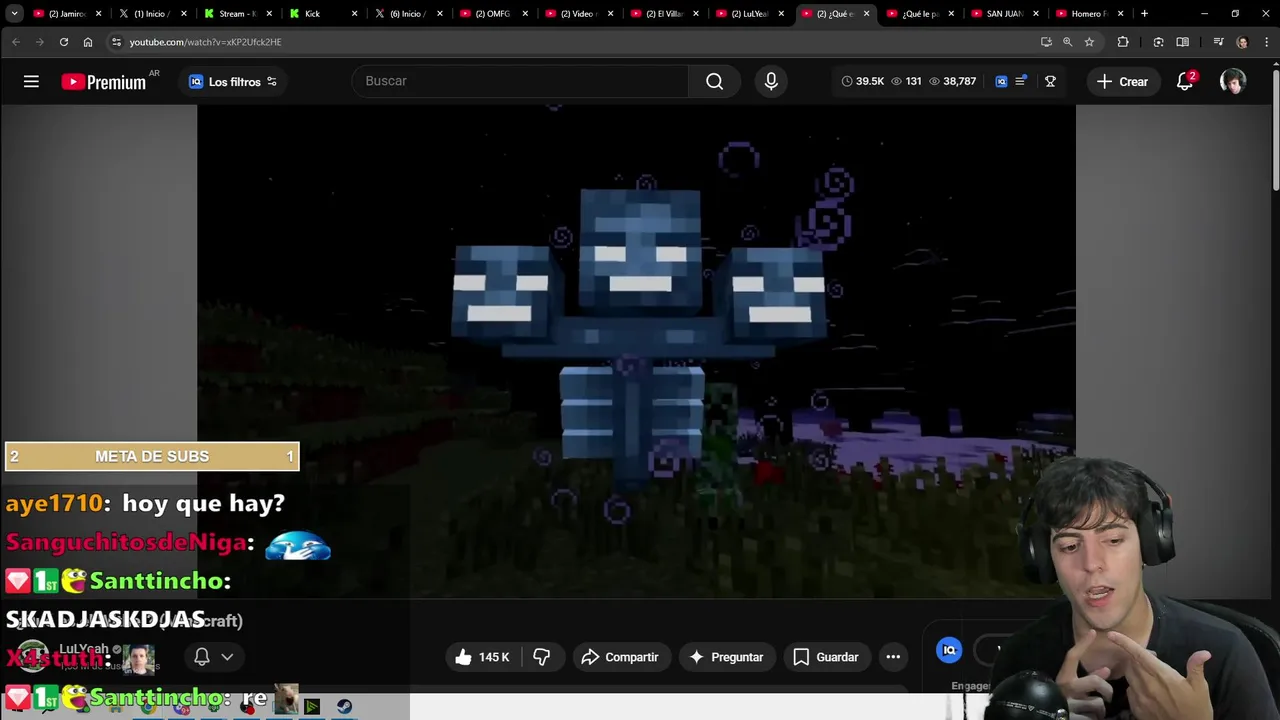Start voice search with microphone icon

pos(771,81)
